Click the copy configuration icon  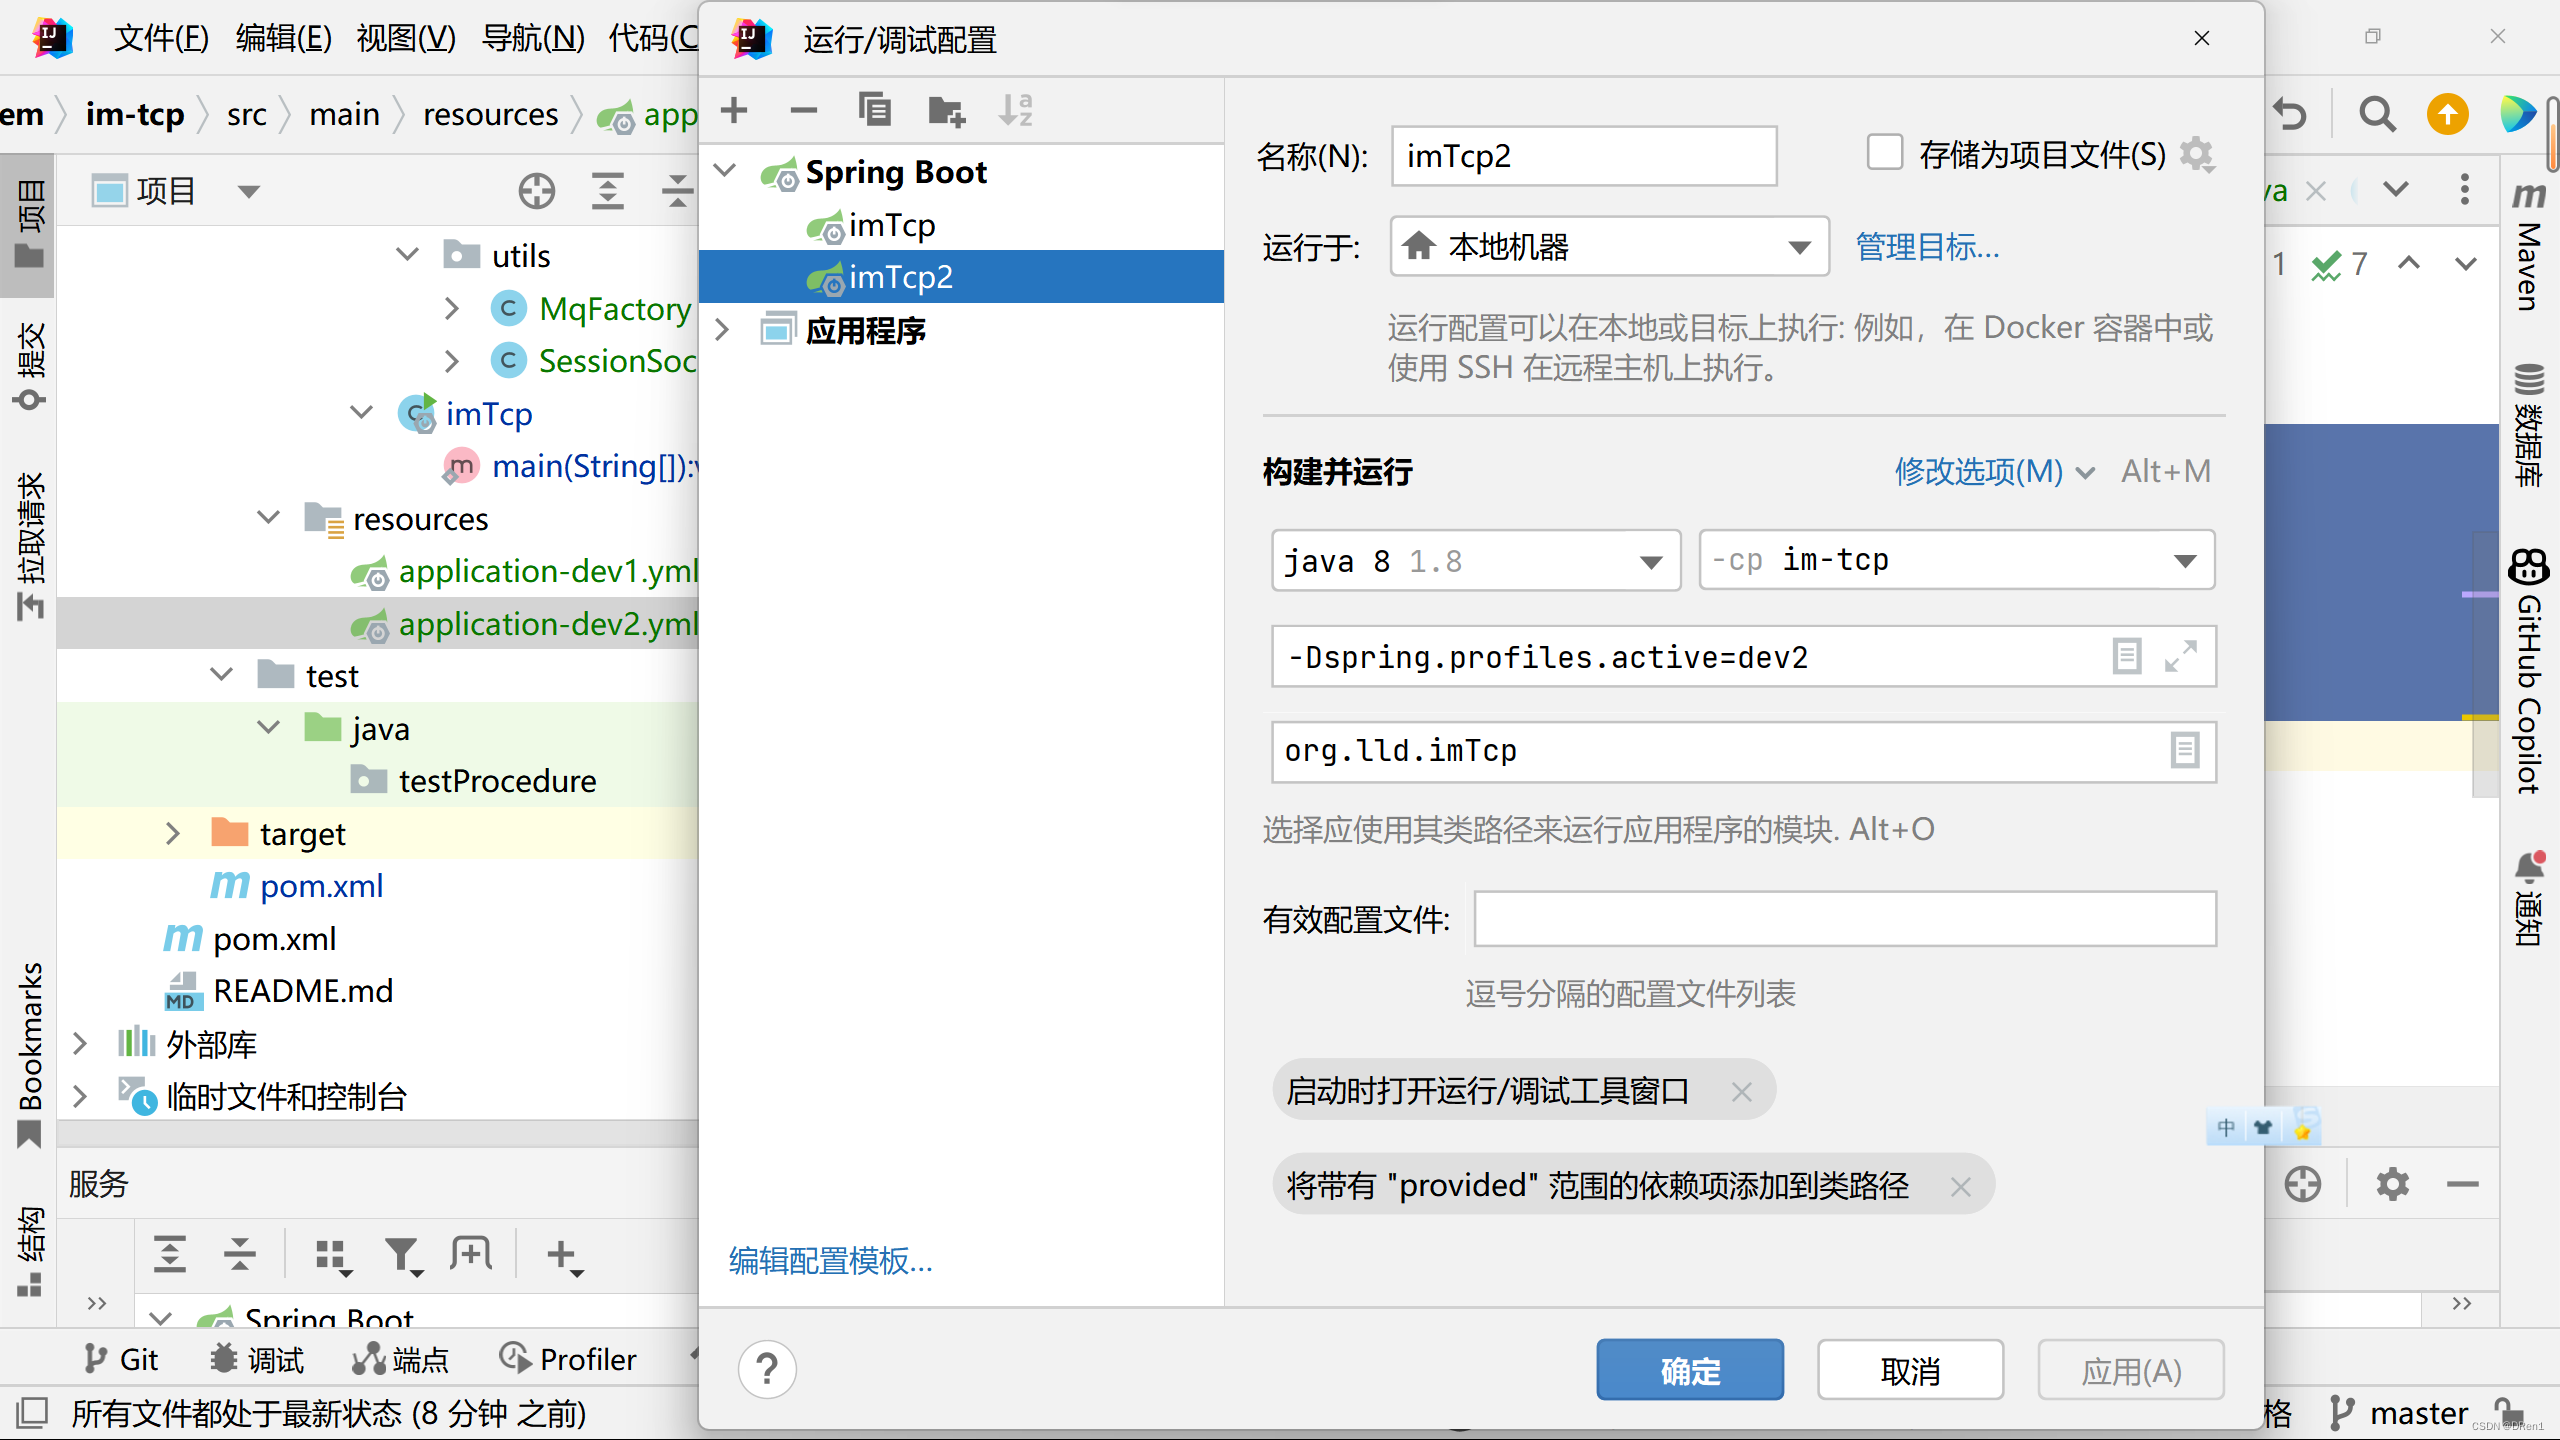(875, 110)
